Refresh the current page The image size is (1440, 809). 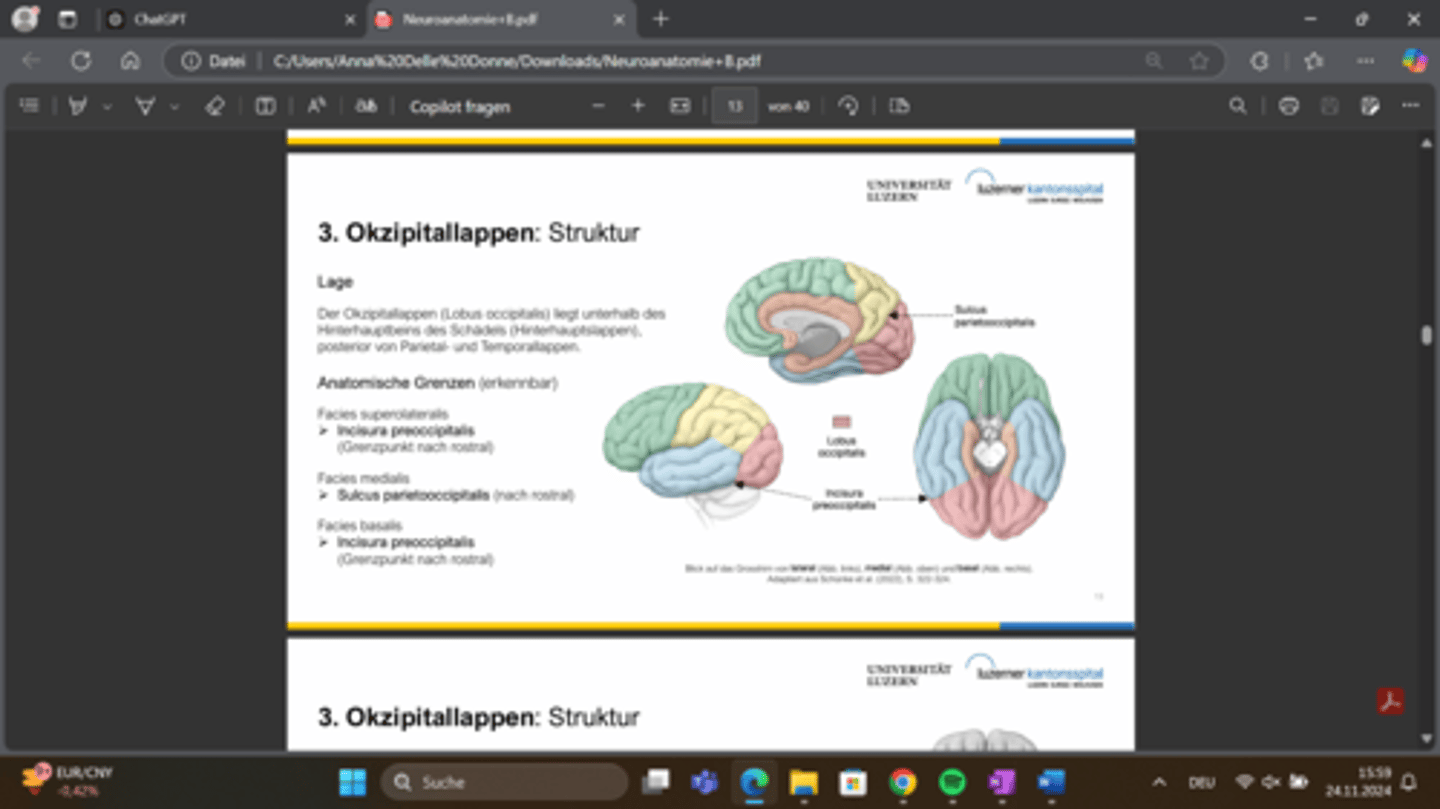tap(81, 61)
